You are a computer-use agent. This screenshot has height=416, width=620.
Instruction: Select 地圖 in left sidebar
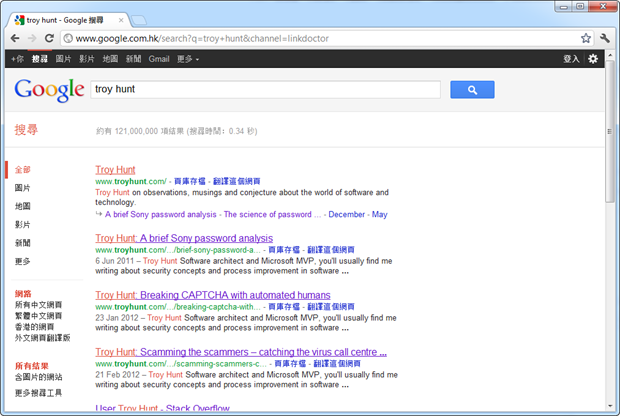click(x=23, y=206)
